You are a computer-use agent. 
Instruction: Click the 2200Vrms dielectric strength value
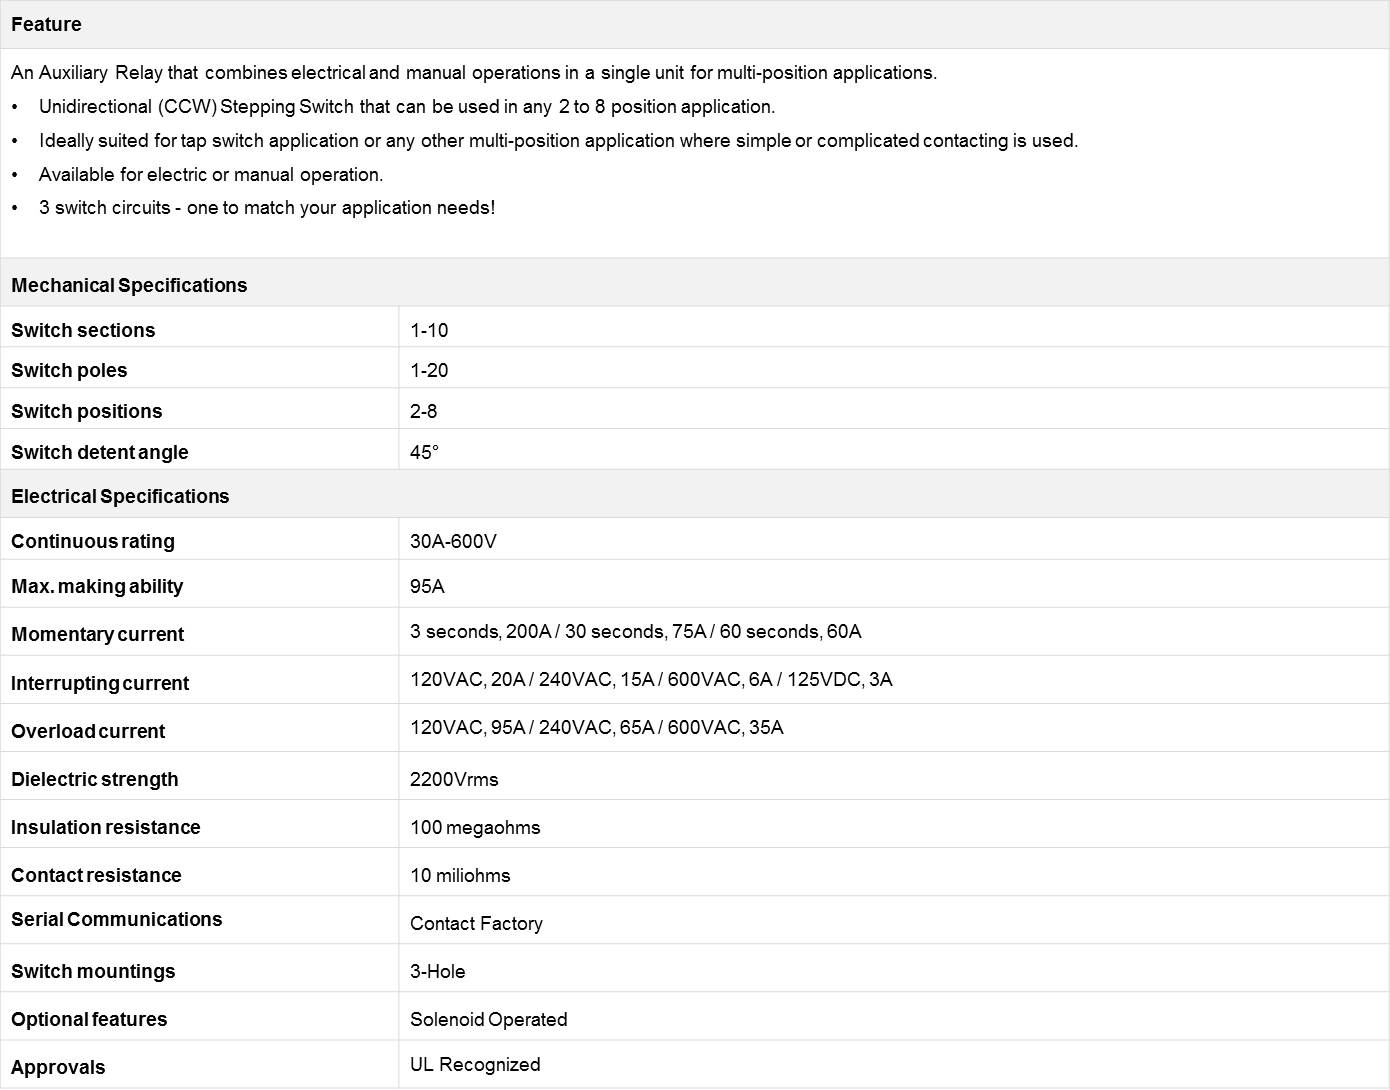(x=454, y=779)
